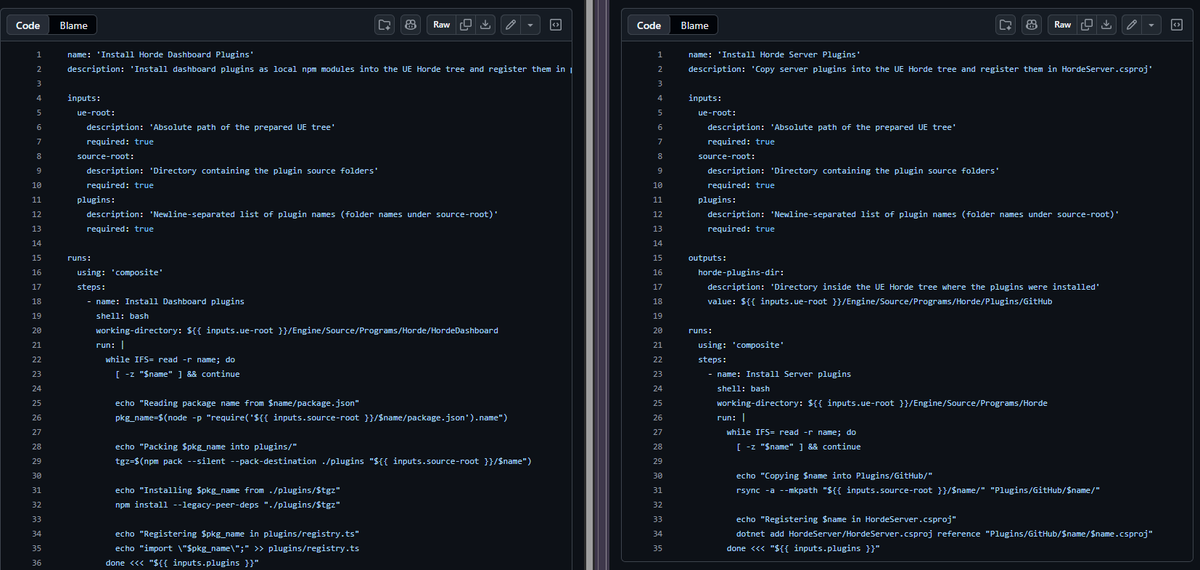Click 'echo "Packing $pkg_name into plugins/"' line
This screenshot has height=570, width=1200.
point(206,446)
